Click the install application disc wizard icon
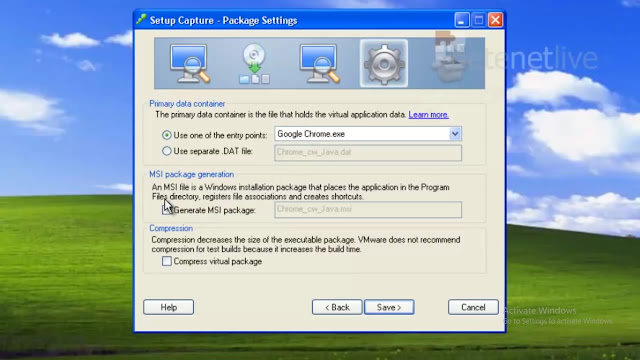The image size is (640, 360). click(254, 63)
